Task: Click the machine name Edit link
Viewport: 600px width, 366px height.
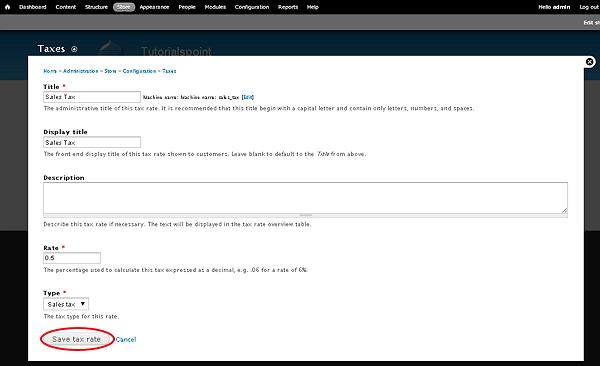Action: [248, 97]
